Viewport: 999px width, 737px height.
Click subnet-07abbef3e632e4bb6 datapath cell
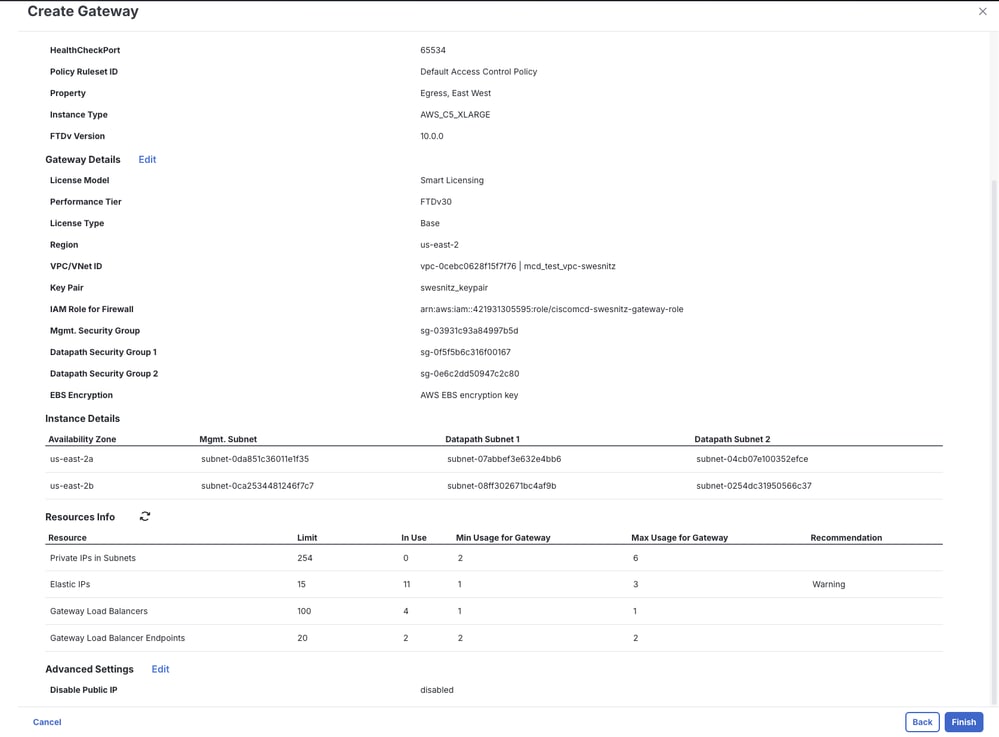click(504, 459)
